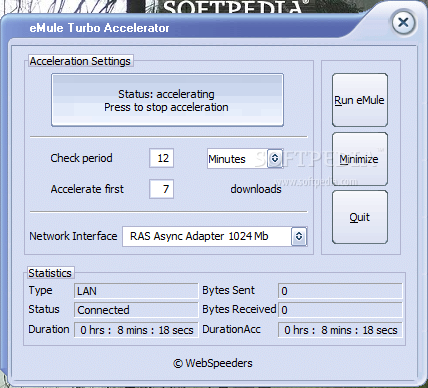Screen dimensions: 428x388
Task: Click the Accelerate first label
Action: tap(87, 189)
